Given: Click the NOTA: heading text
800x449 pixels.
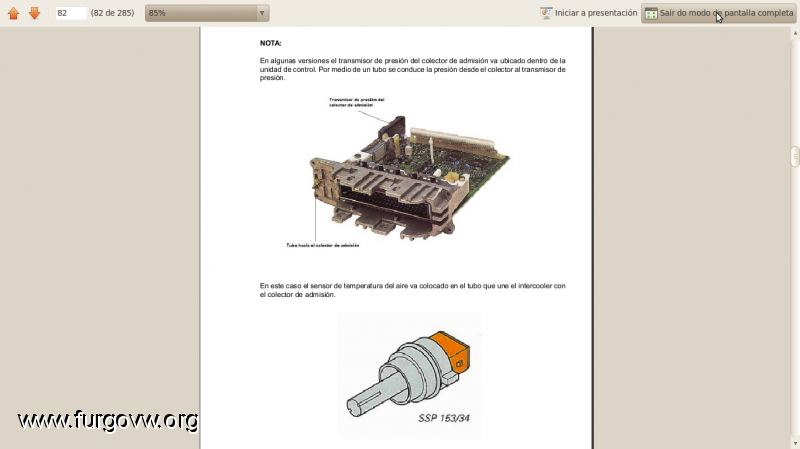Looking at the screenshot, I should [x=270, y=43].
